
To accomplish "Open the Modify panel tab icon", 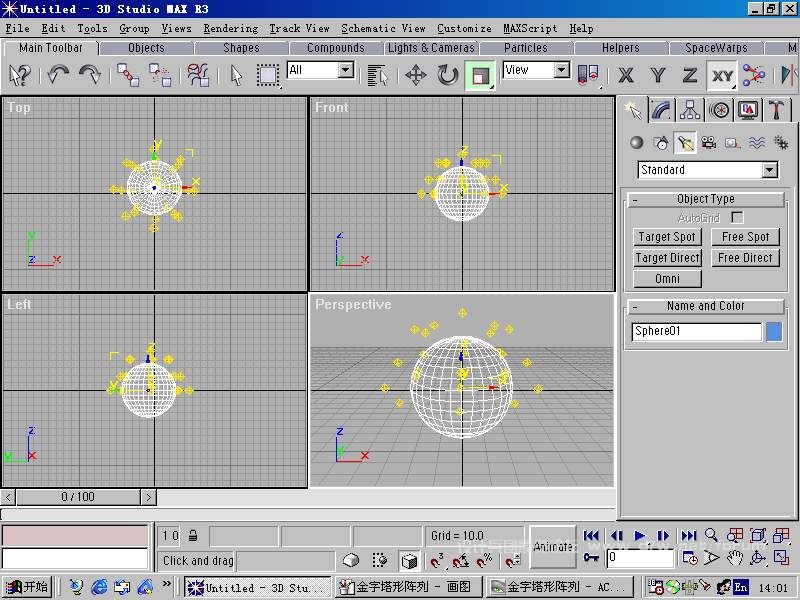I will (x=661, y=110).
